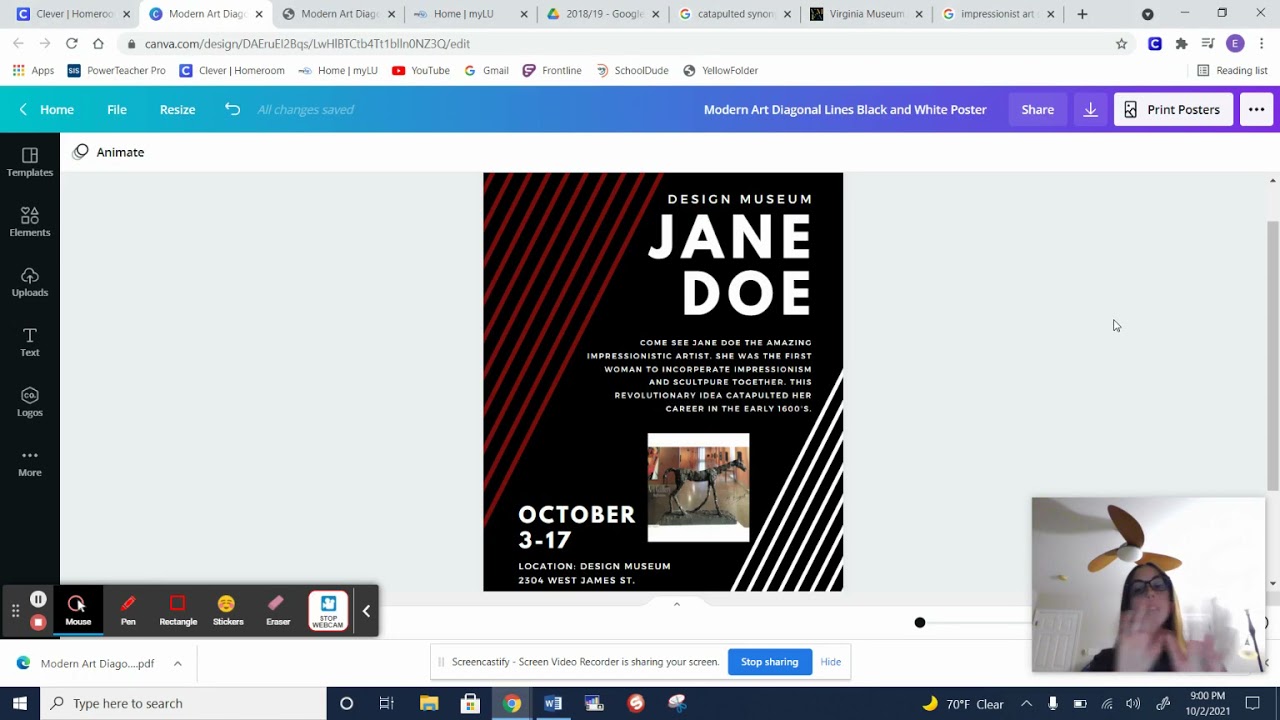Viewport: 1280px width, 720px height.
Task: Open the SchoolDude bookmark
Action: 631,71
